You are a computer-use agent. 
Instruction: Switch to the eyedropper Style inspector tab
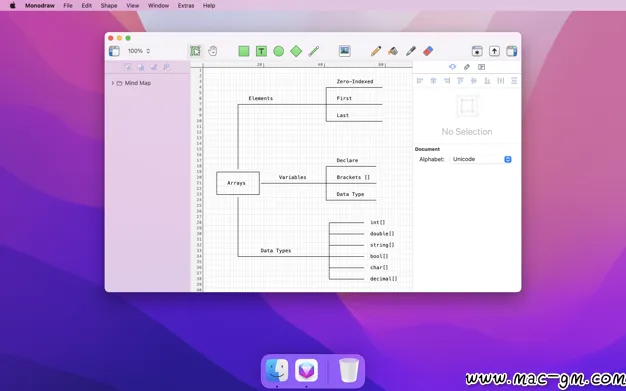(467, 67)
